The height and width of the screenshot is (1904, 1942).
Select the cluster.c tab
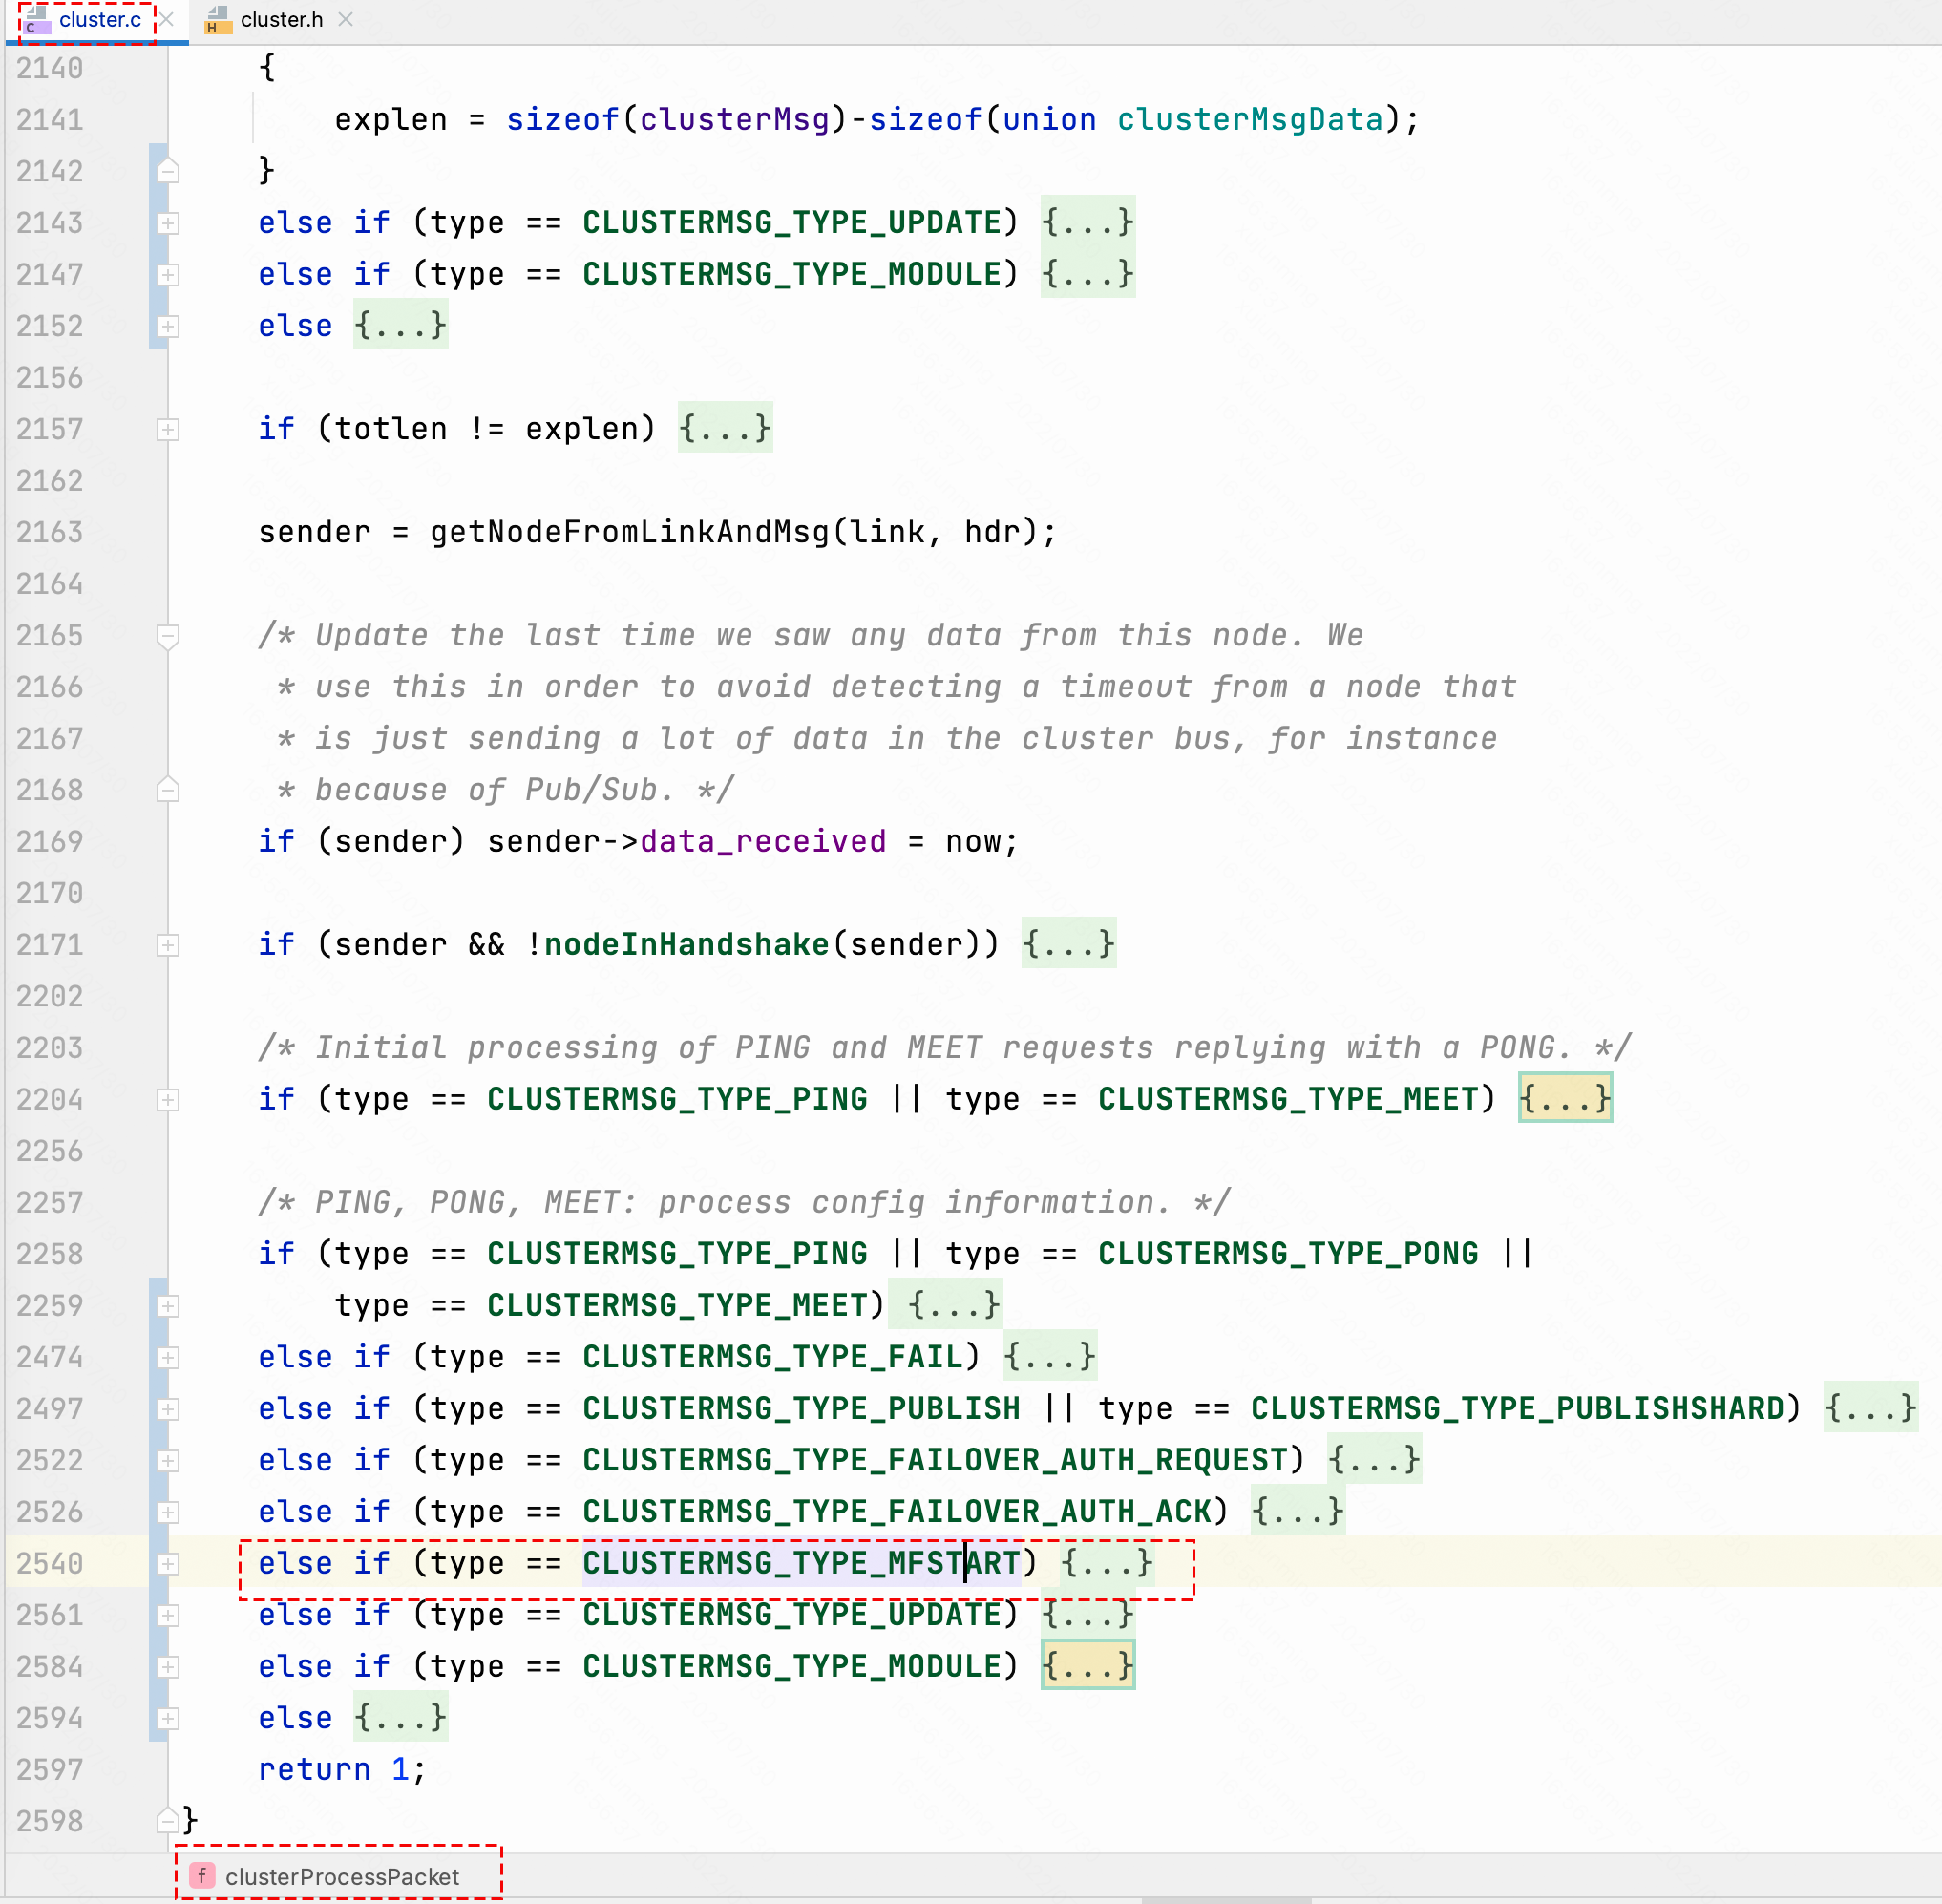99,20
